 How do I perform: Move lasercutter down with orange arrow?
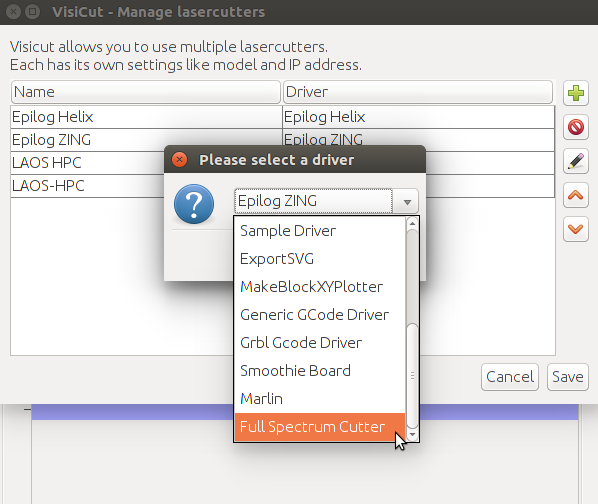[x=575, y=229]
